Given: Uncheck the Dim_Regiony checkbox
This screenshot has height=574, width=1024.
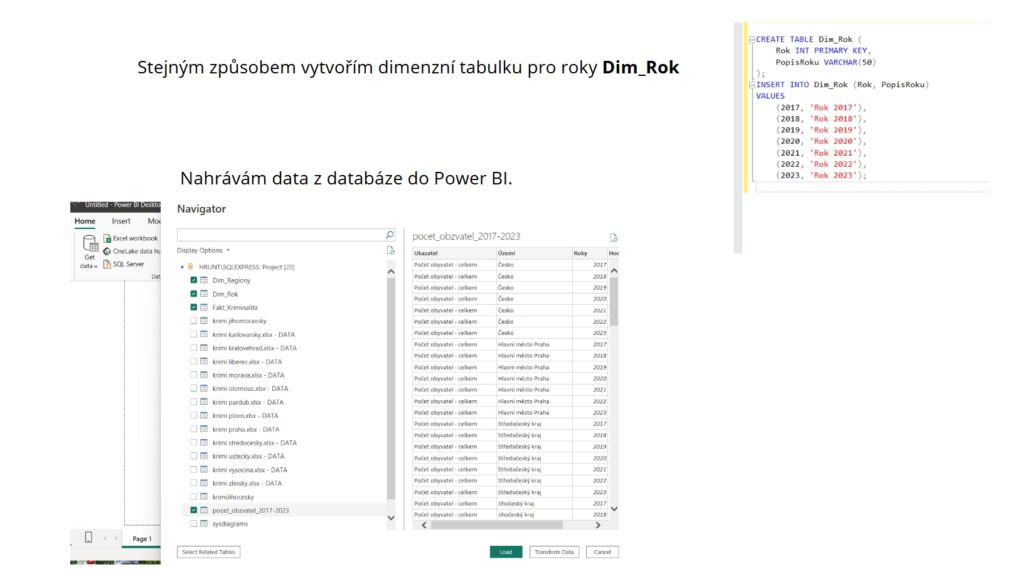Looking at the screenshot, I should pyautogui.click(x=193, y=280).
